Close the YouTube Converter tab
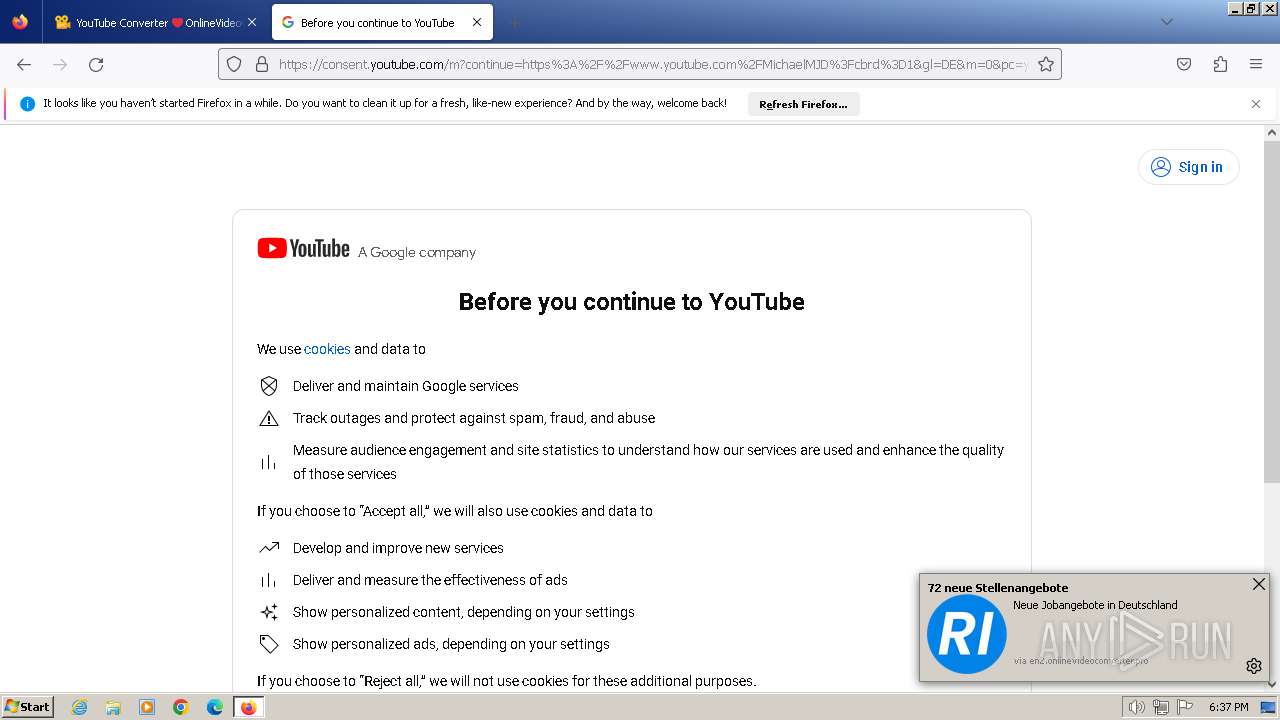The image size is (1280, 720). pos(251,22)
